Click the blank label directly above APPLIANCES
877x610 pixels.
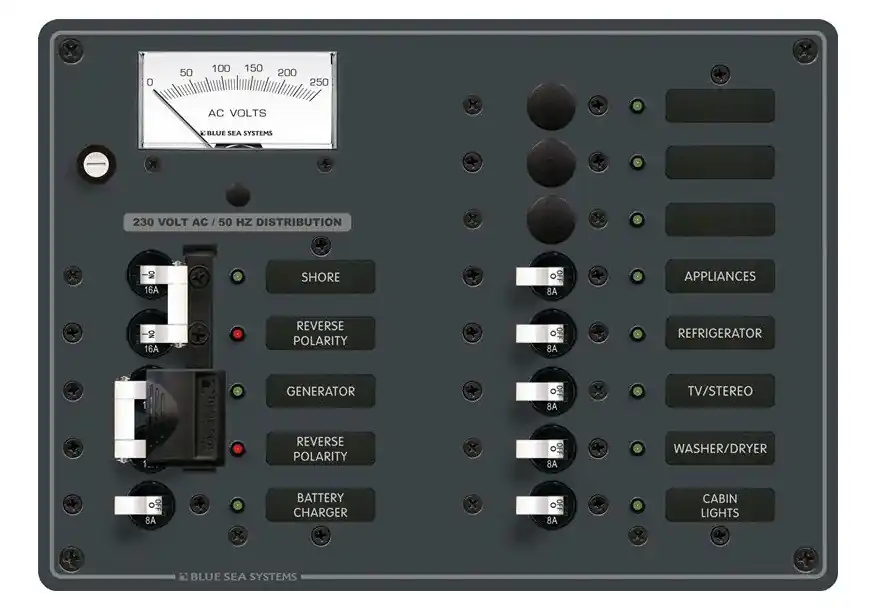(x=720, y=219)
